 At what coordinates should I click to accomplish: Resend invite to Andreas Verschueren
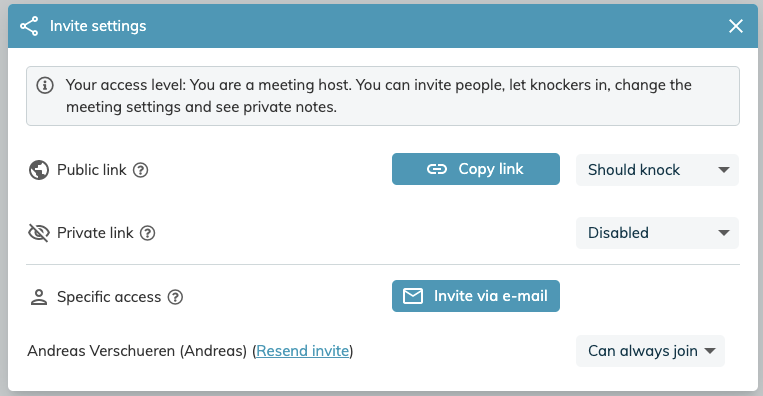click(303, 351)
